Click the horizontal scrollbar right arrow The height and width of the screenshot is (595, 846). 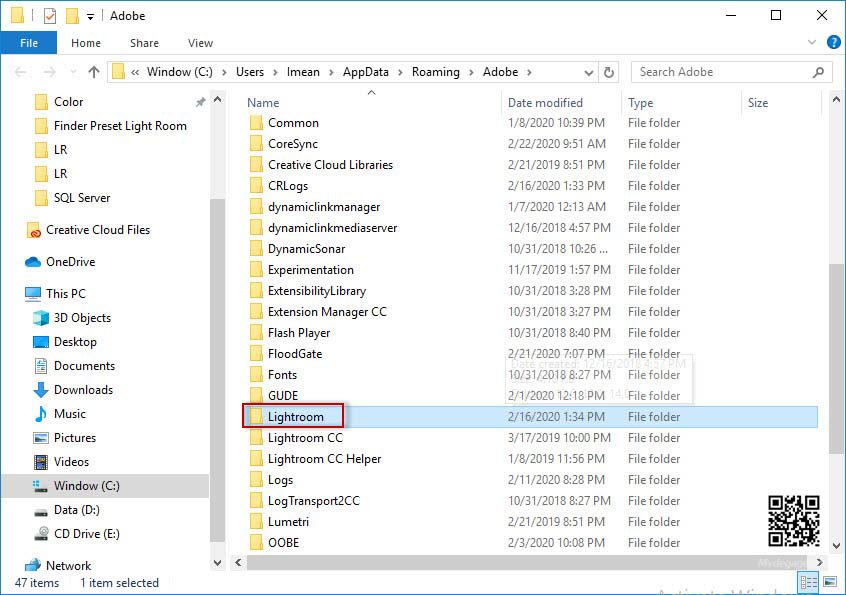pos(820,563)
